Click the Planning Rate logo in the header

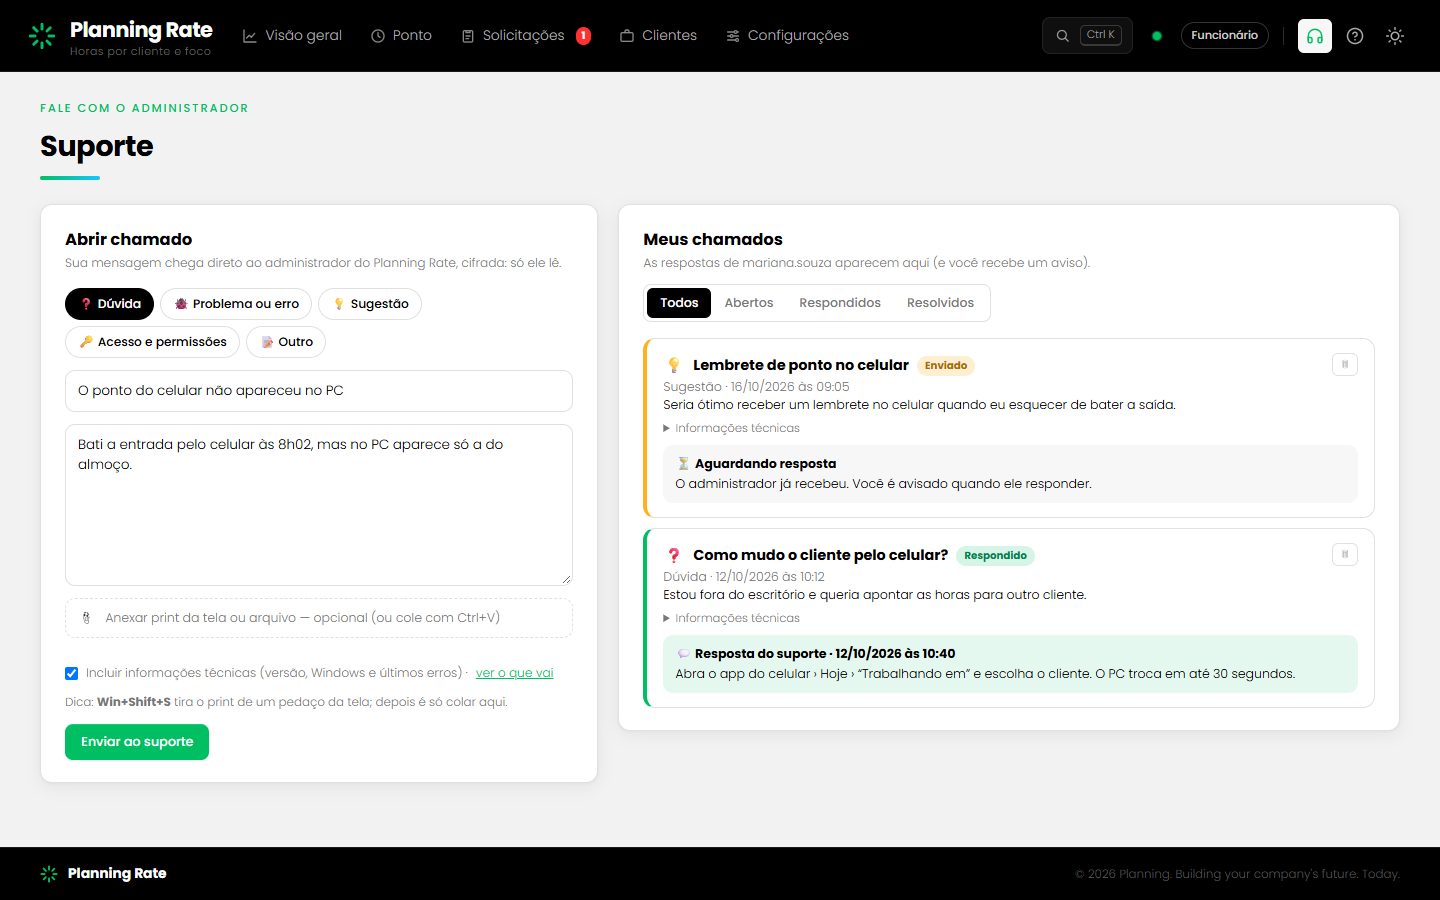[120, 36]
